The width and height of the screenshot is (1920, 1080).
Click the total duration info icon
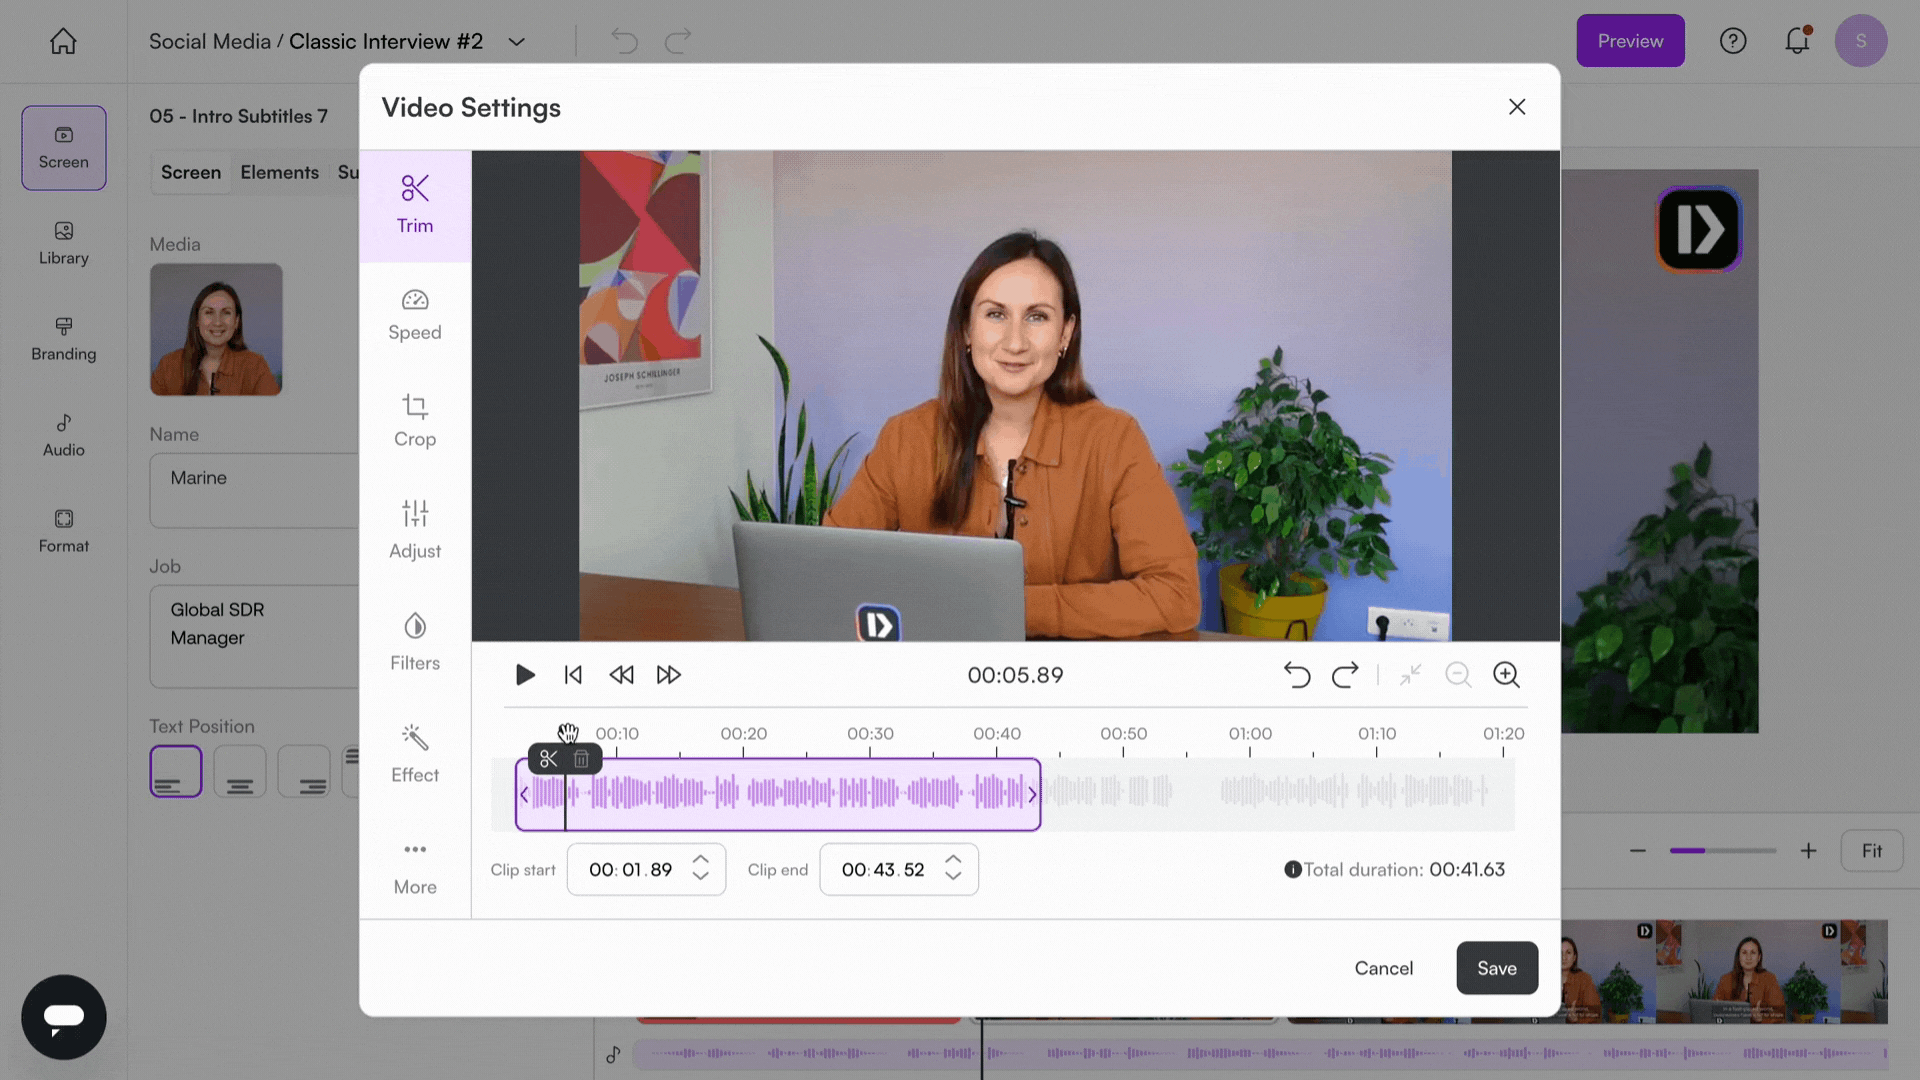point(1292,870)
